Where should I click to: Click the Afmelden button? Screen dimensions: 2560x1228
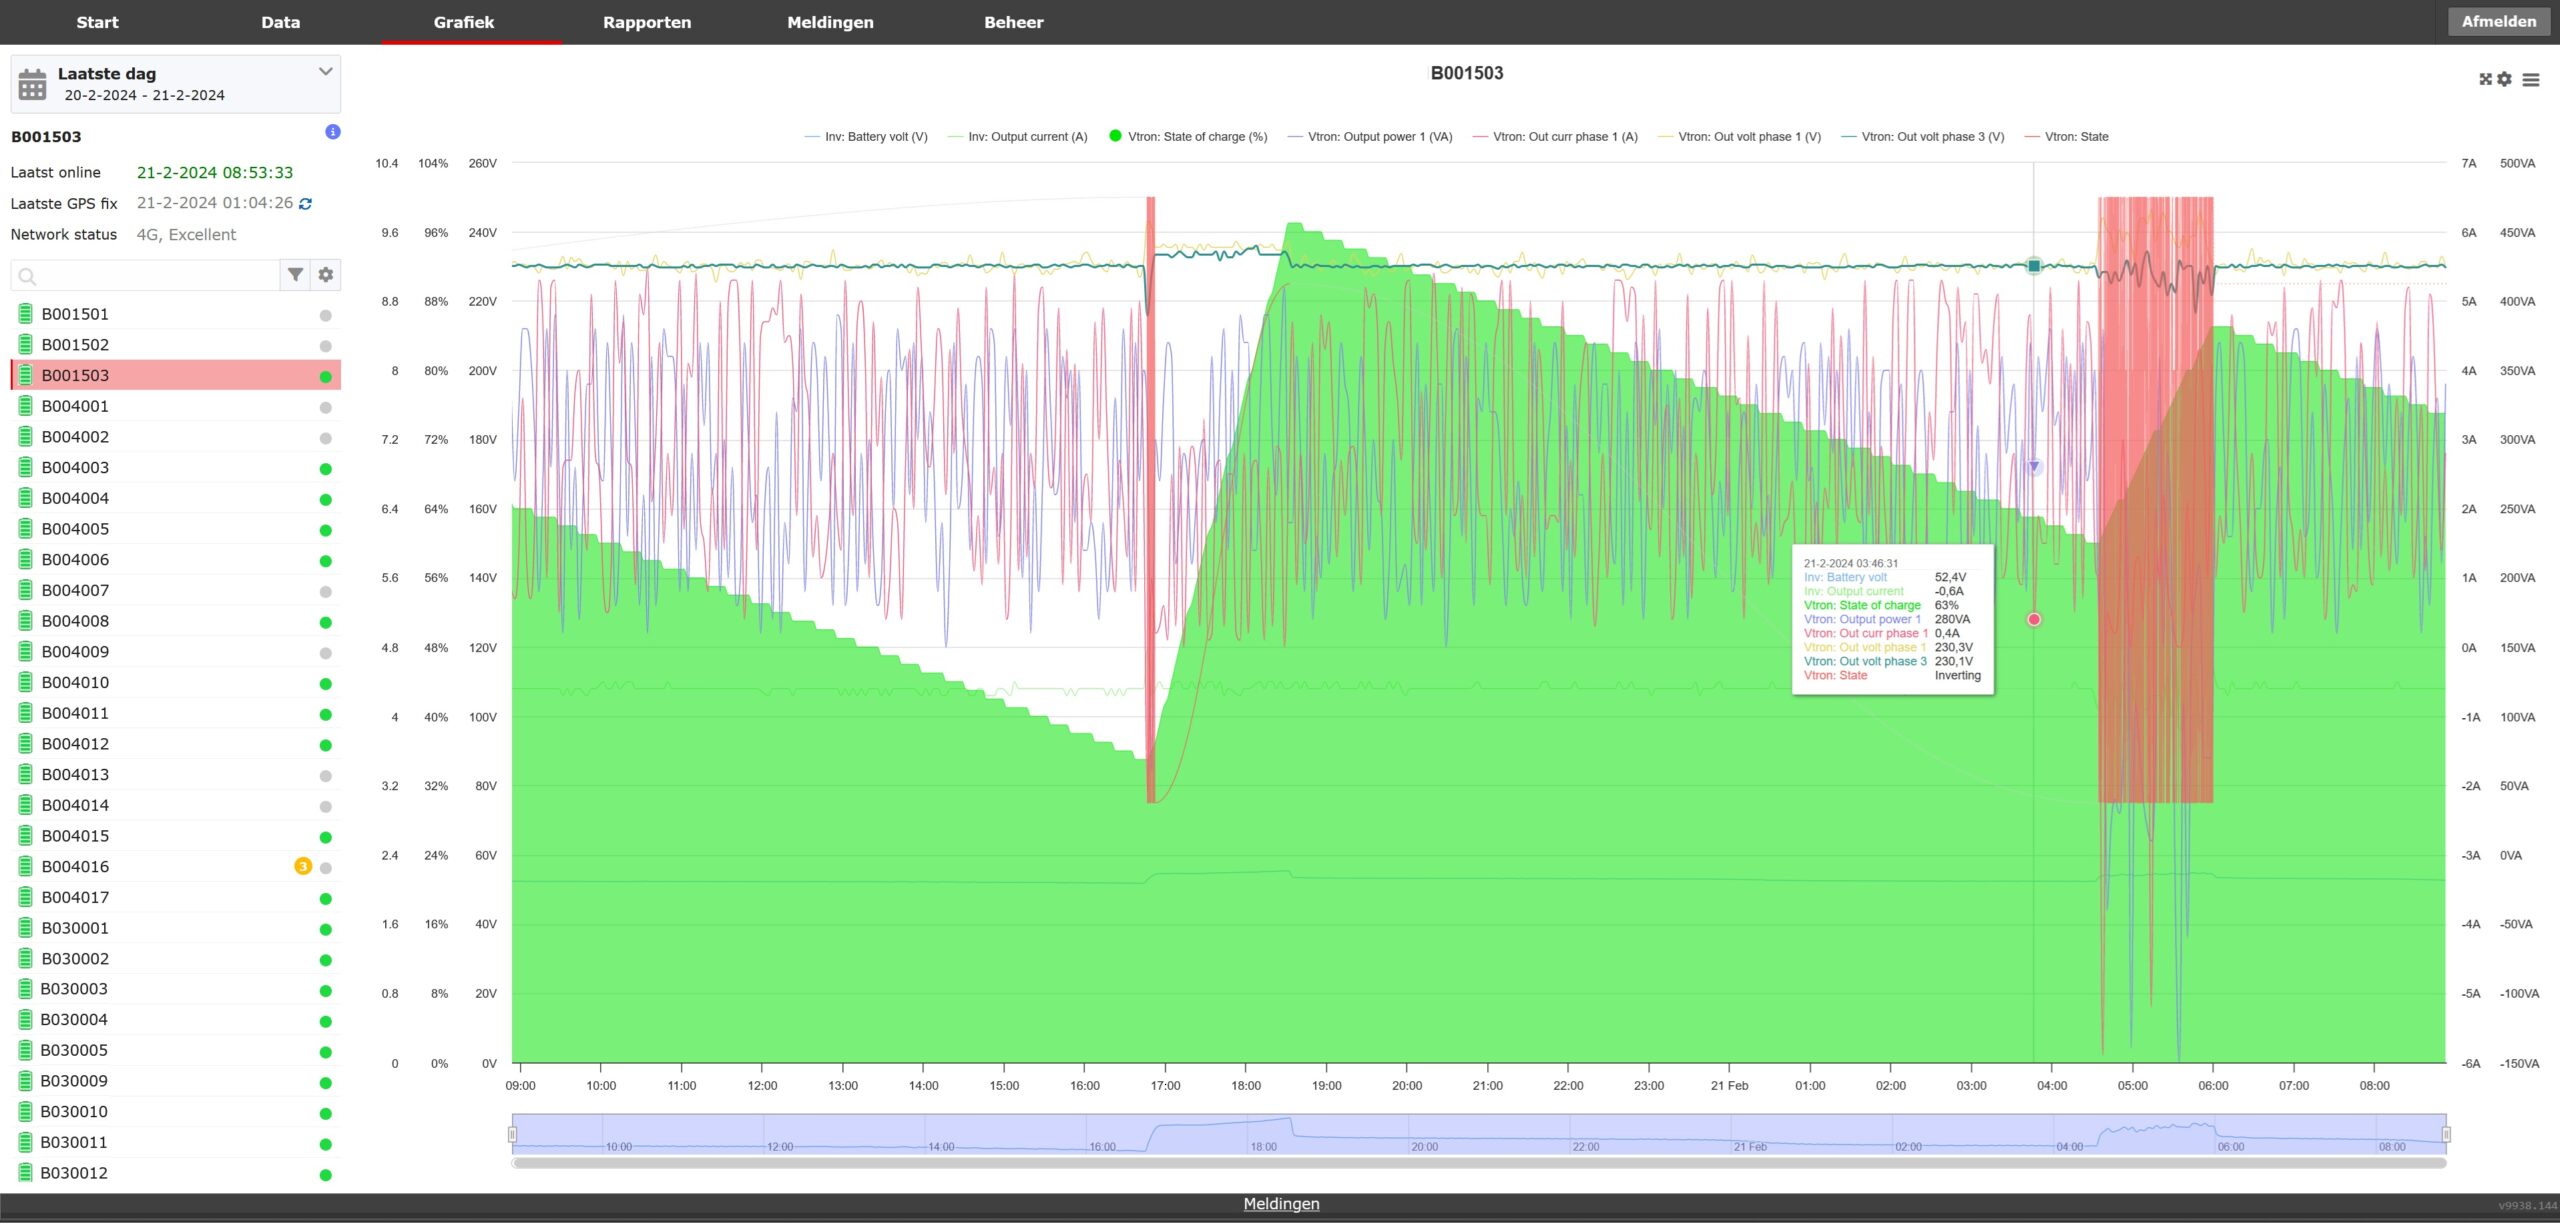tap(2498, 22)
